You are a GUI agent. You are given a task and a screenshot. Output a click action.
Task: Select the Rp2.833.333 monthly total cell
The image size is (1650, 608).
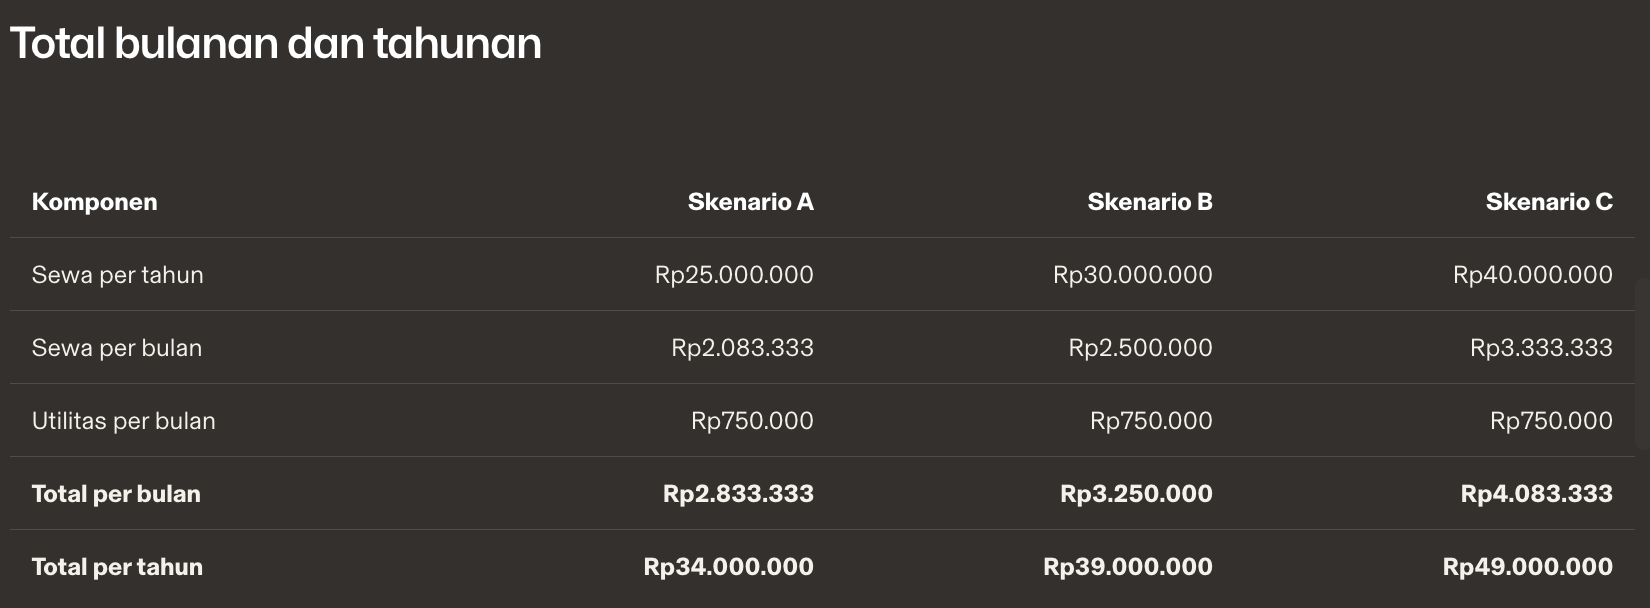738,494
